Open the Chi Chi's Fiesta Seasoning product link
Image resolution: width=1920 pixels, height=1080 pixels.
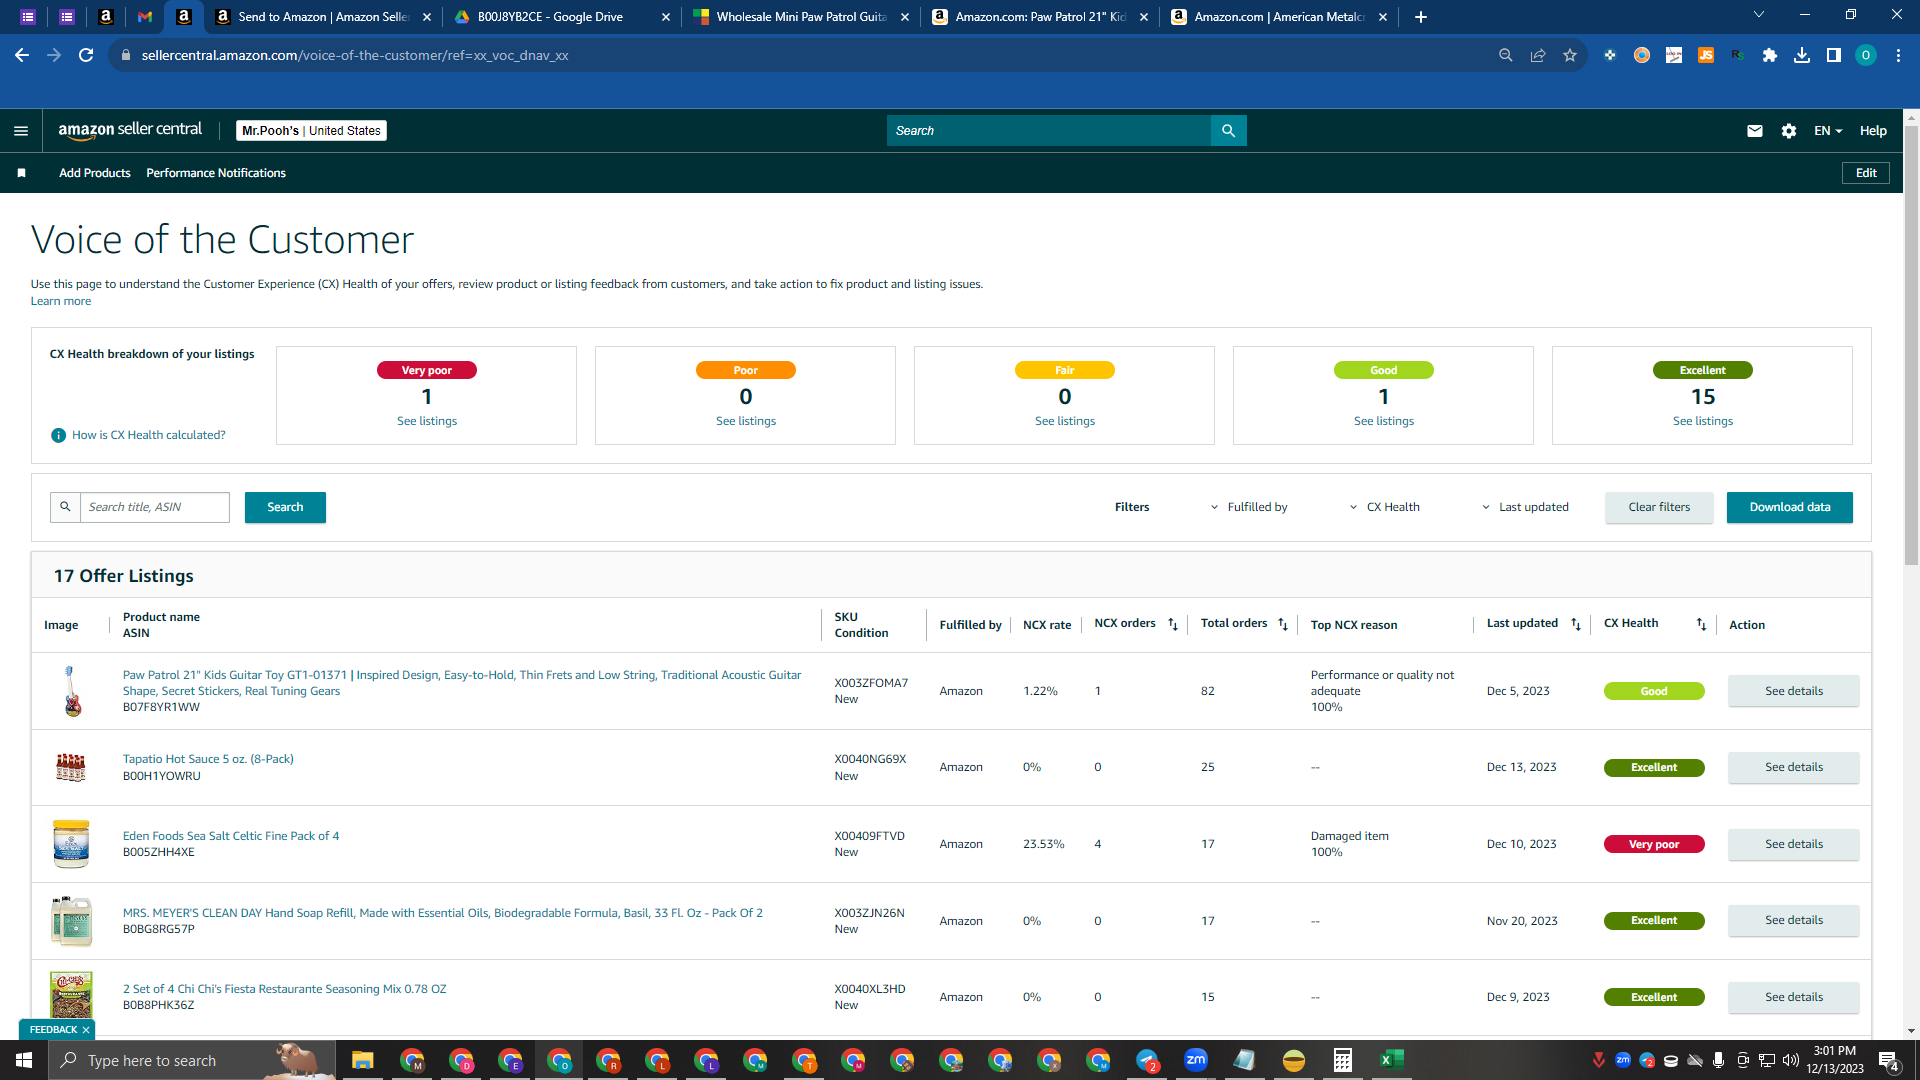click(284, 989)
